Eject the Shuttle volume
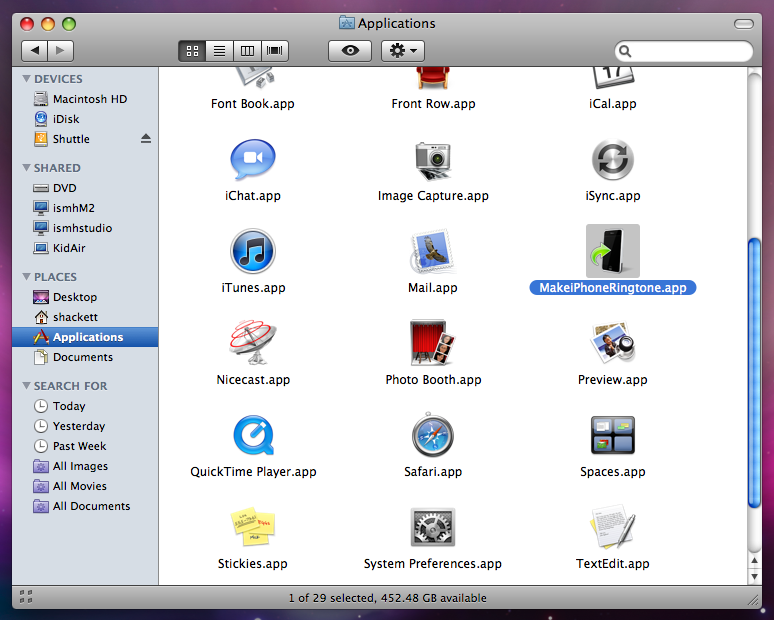Screen dimensions: 774x620 146,139
